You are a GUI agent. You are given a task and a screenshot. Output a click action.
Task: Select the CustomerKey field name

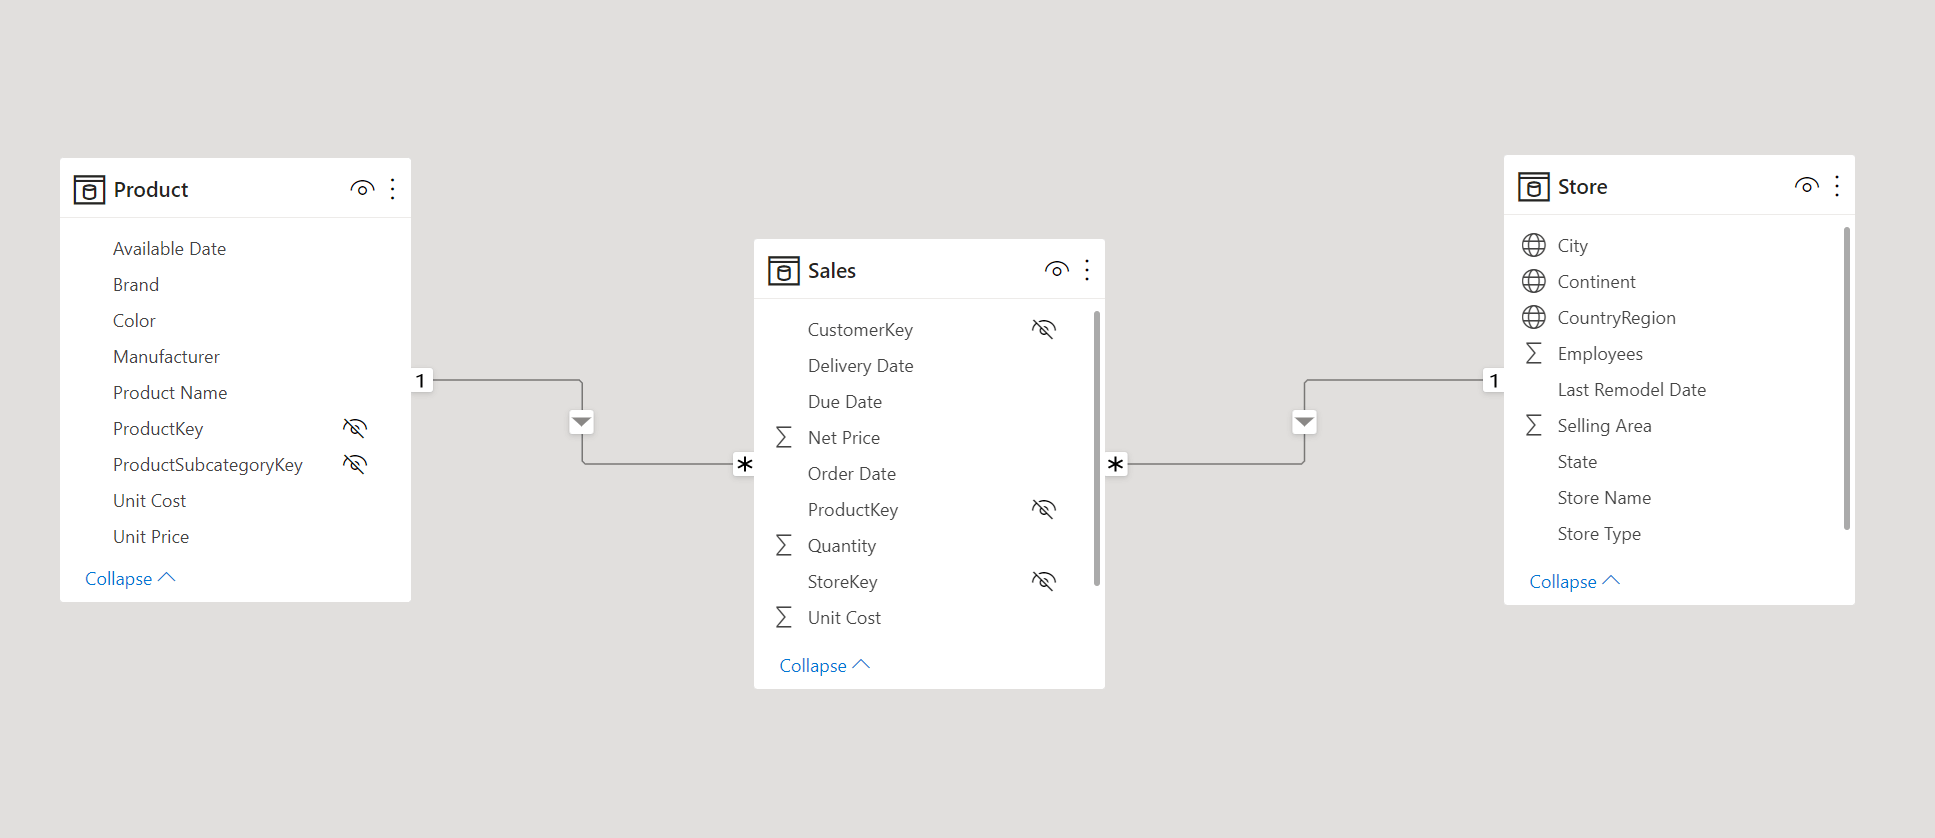point(860,330)
